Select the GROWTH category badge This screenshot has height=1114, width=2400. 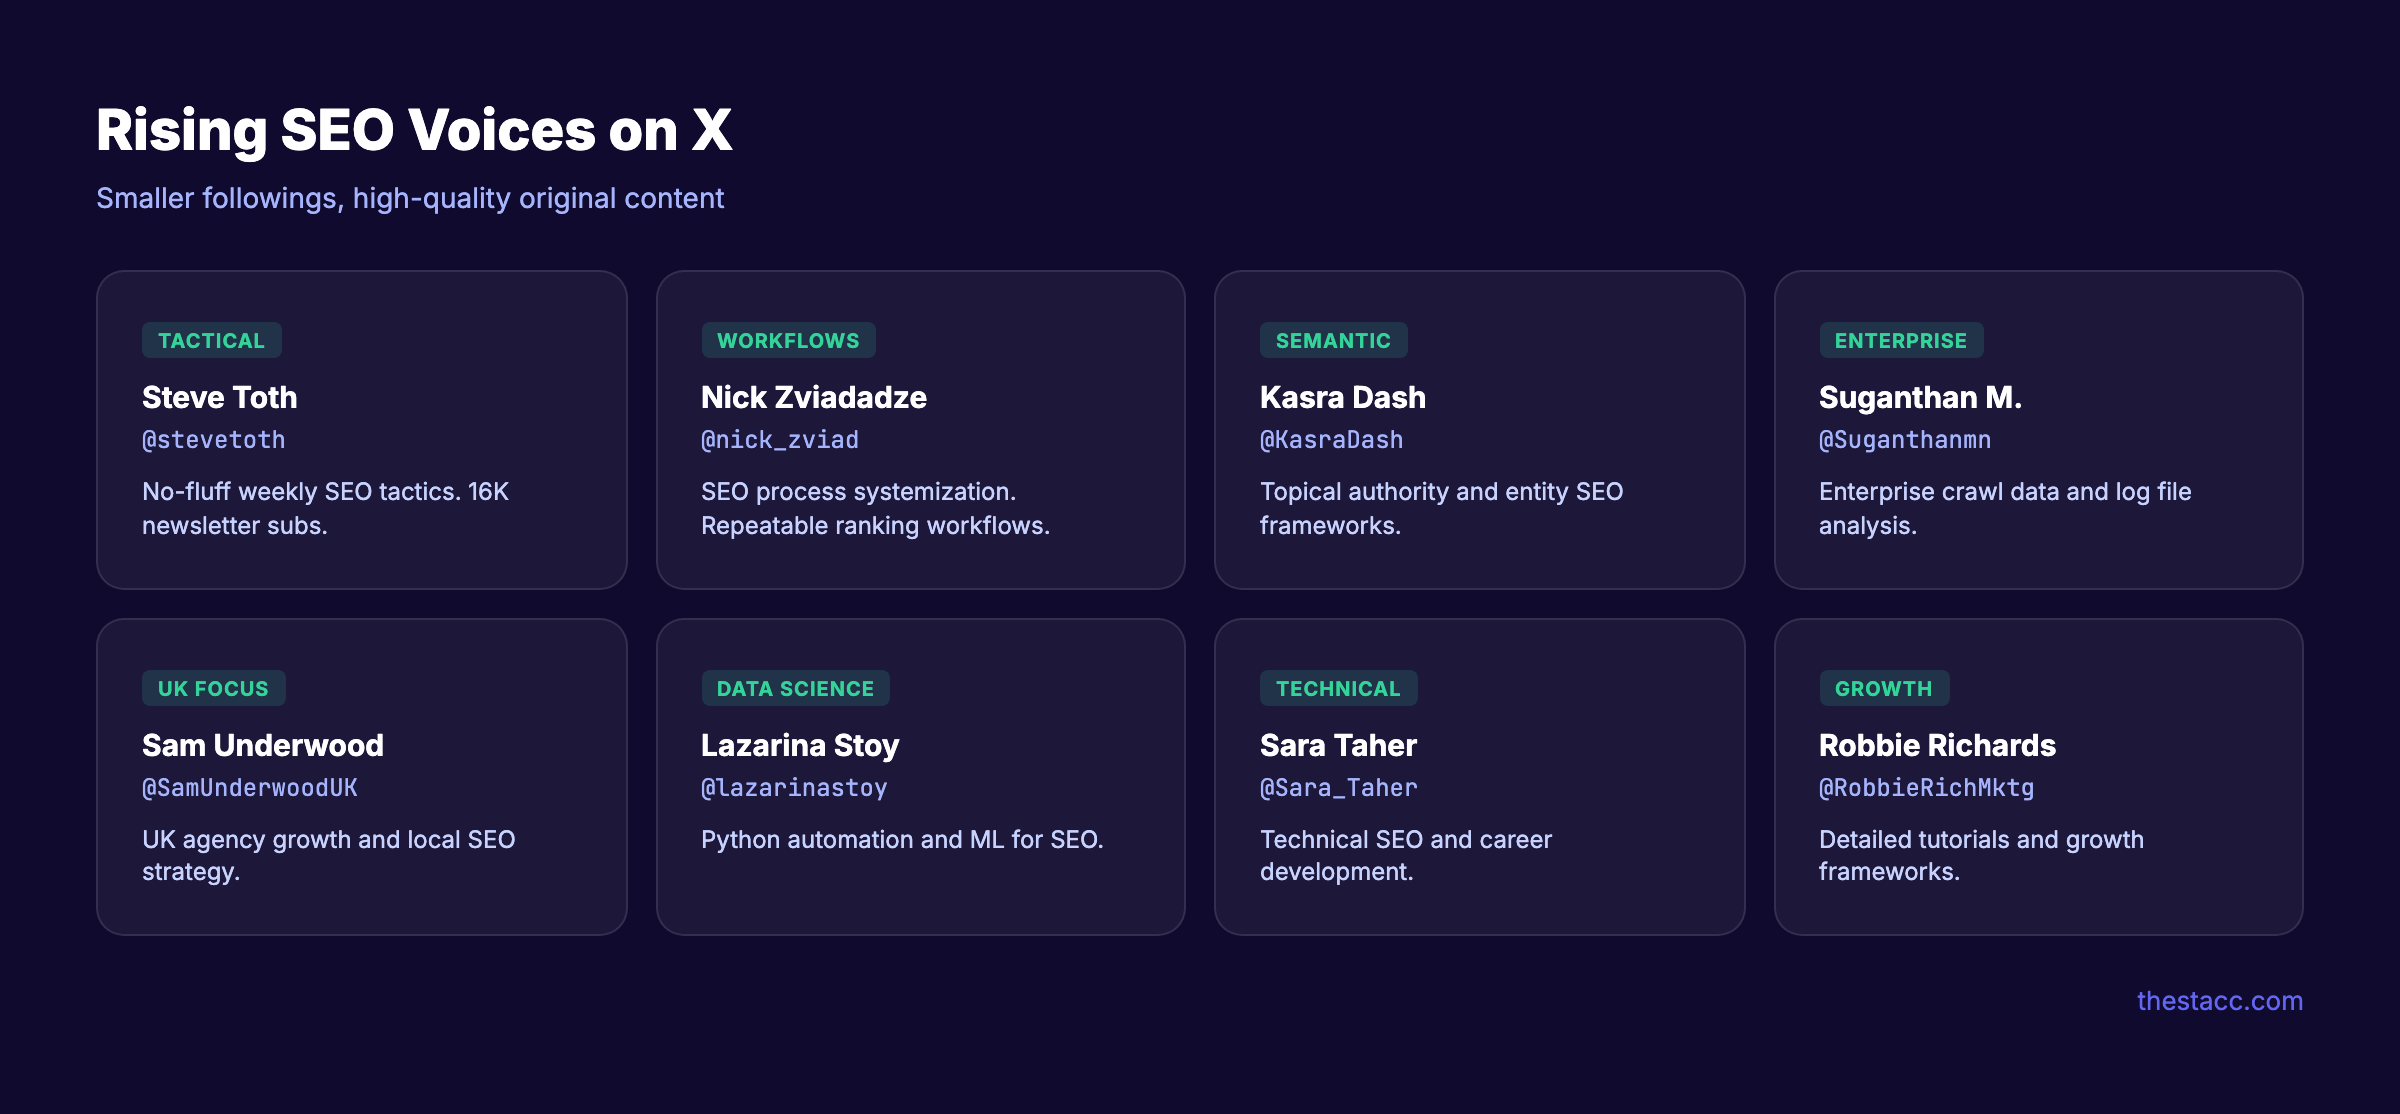pos(1884,688)
